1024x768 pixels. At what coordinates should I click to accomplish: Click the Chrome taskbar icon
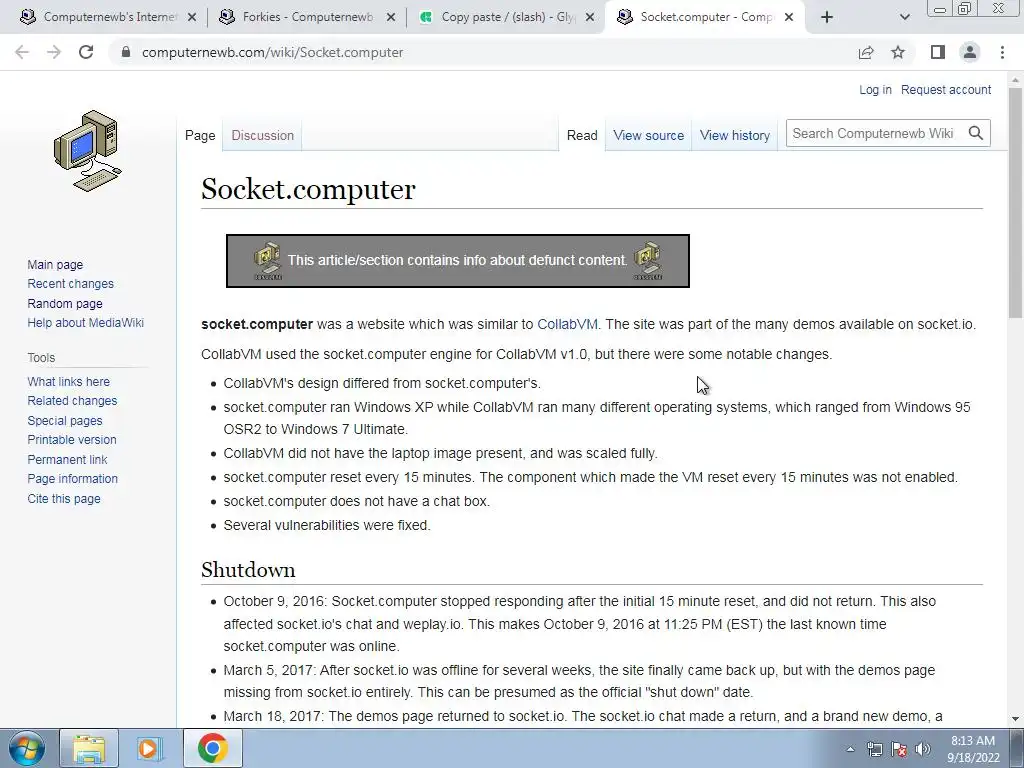point(212,748)
